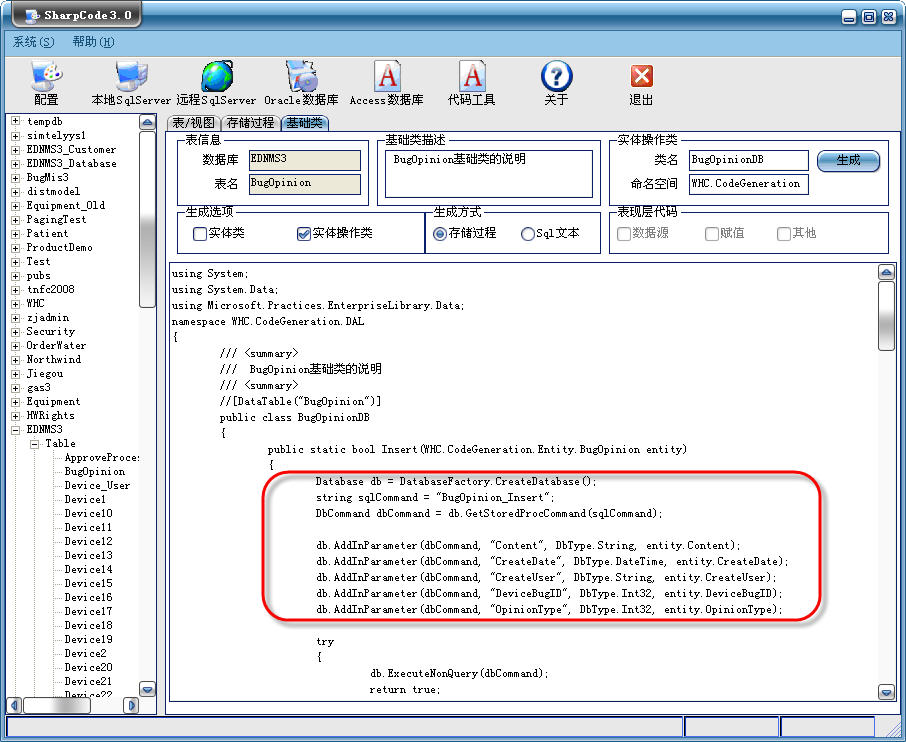The width and height of the screenshot is (906, 742).
Task: Open the 配置 configuration tool
Action: (46, 83)
